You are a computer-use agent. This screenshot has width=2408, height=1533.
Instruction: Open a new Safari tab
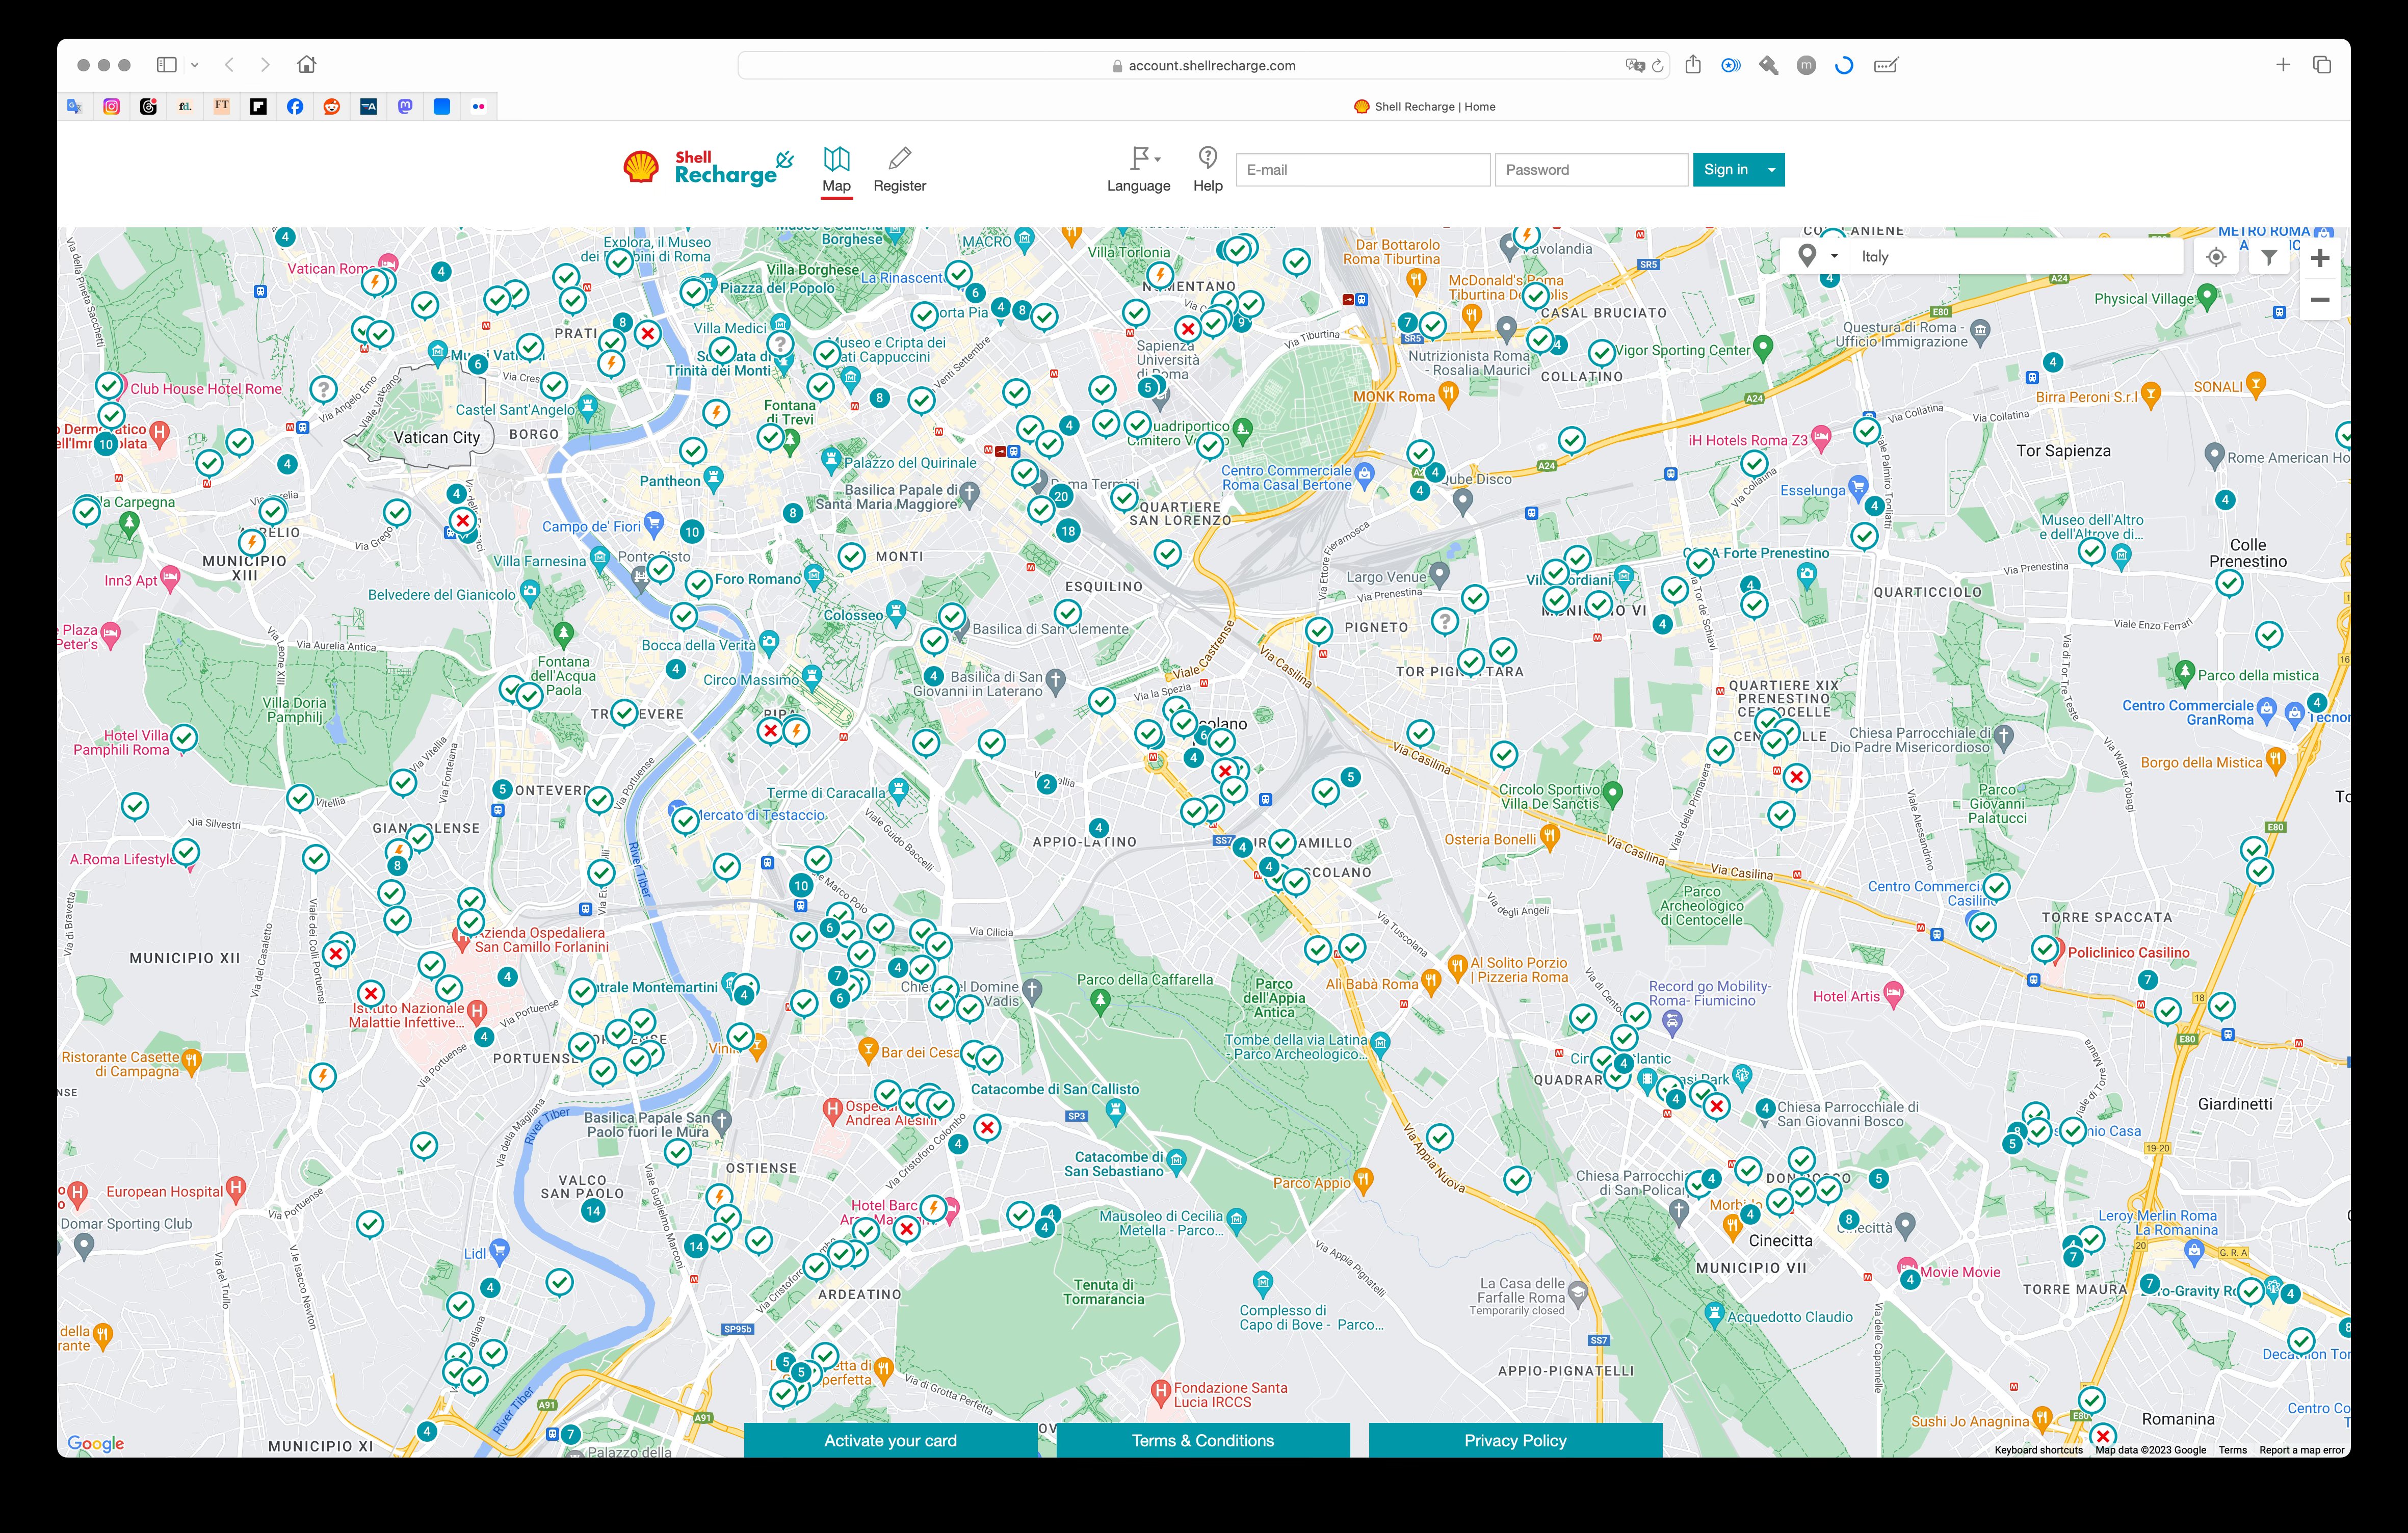pos(2283,65)
